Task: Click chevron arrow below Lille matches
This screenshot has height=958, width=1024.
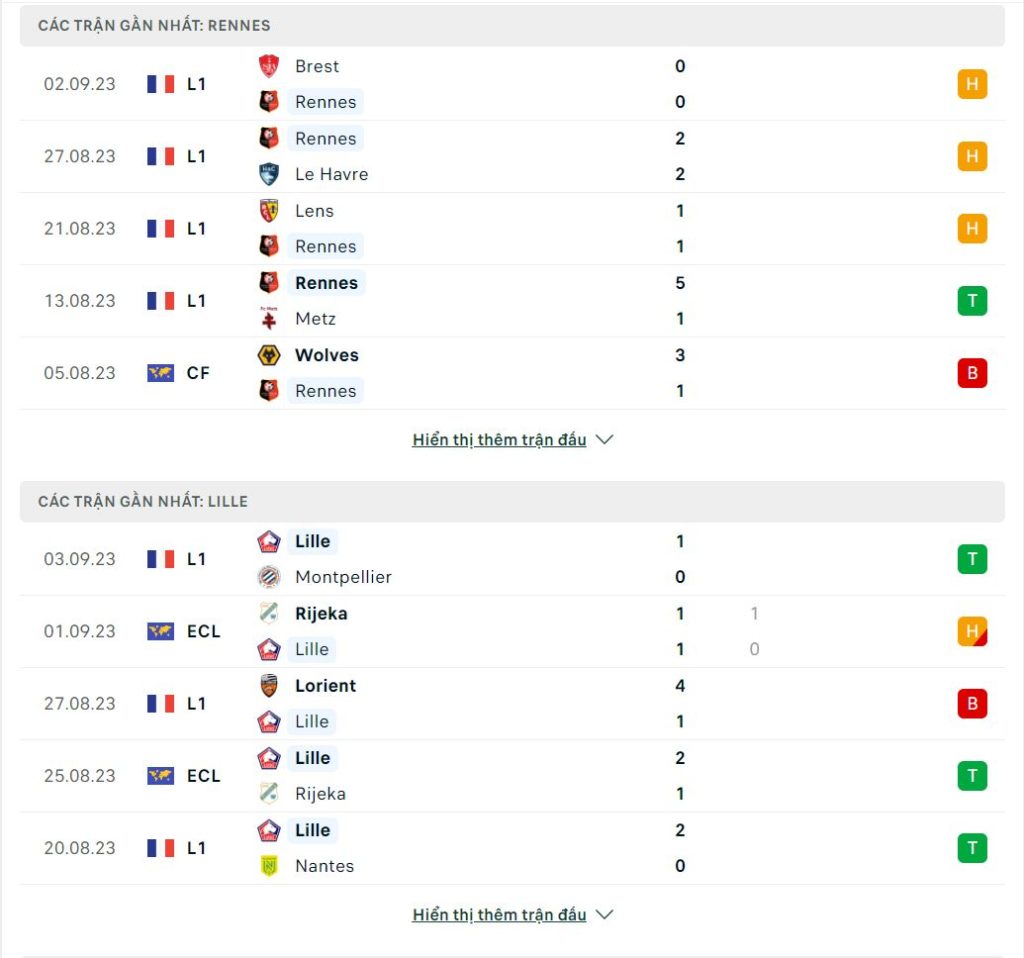Action: point(604,914)
